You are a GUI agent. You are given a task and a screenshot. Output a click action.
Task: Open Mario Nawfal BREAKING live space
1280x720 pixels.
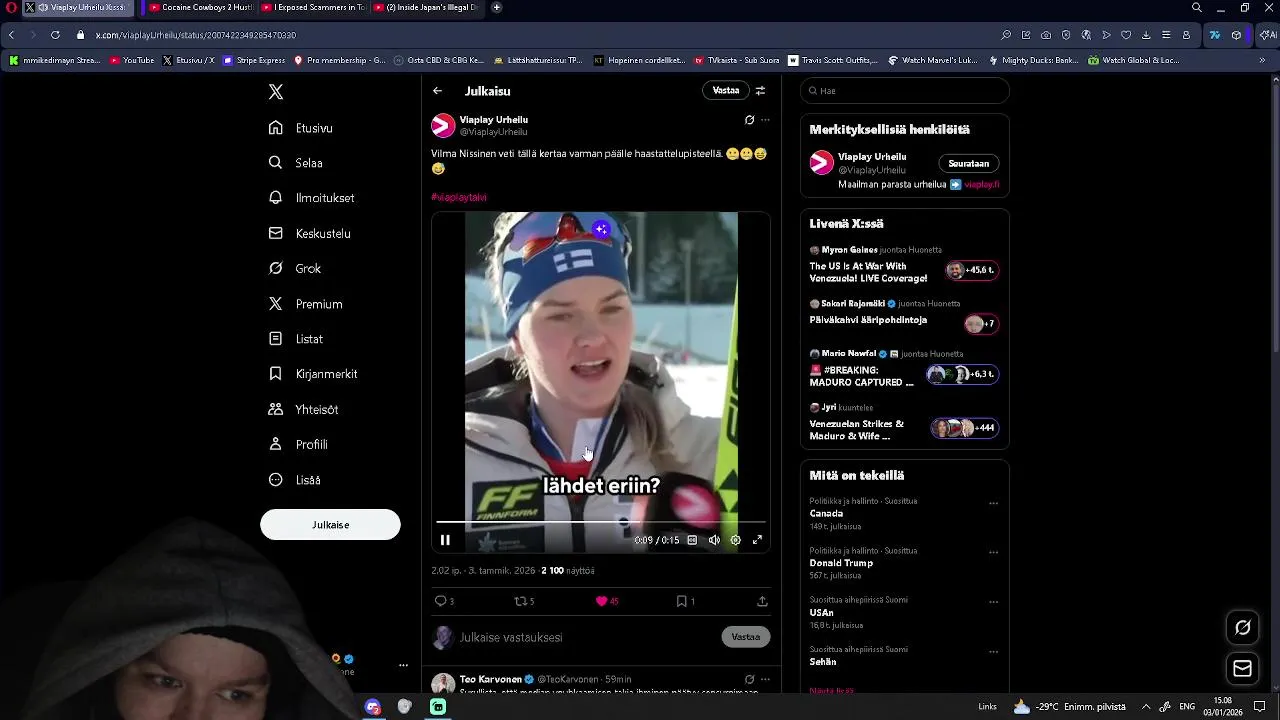coord(904,369)
